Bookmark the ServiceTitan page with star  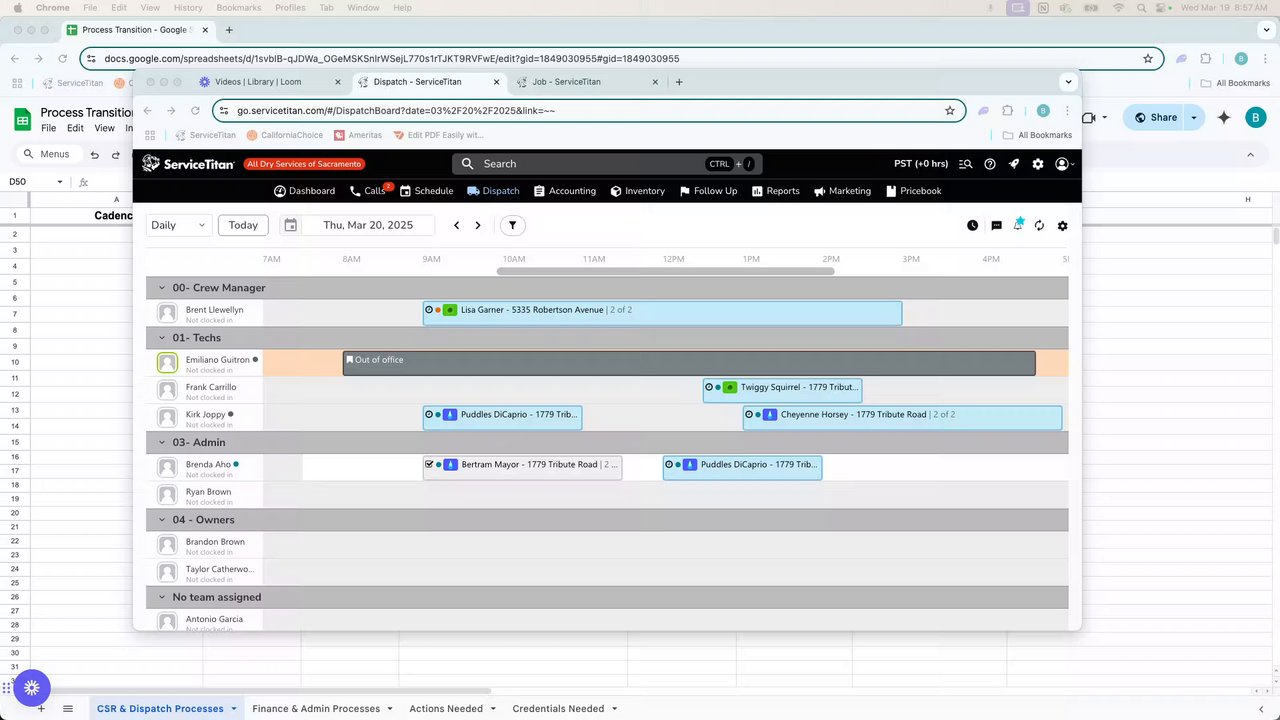point(950,110)
